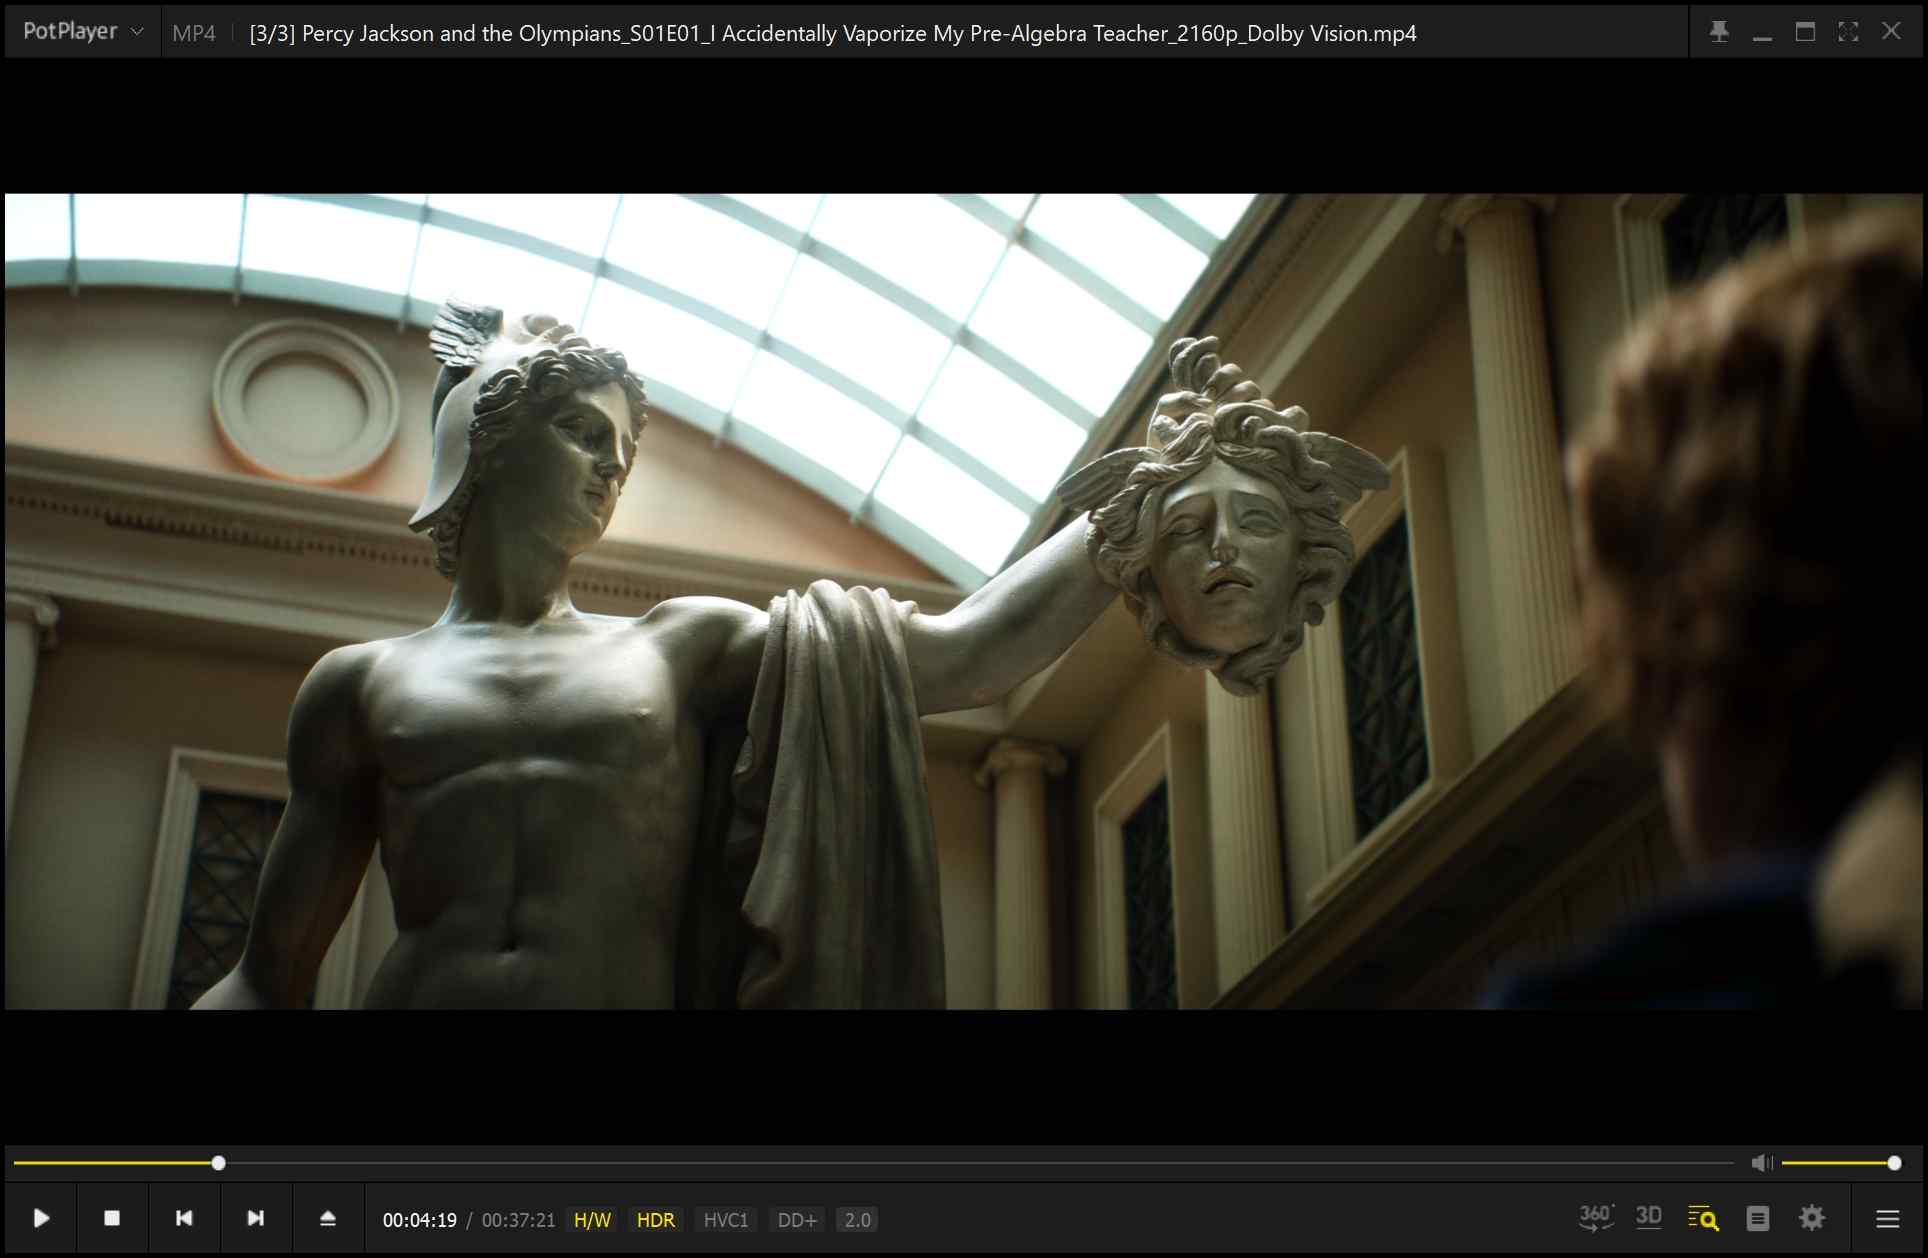Open the hamburger menu
The image size is (1928, 1258).
click(x=1887, y=1218)
